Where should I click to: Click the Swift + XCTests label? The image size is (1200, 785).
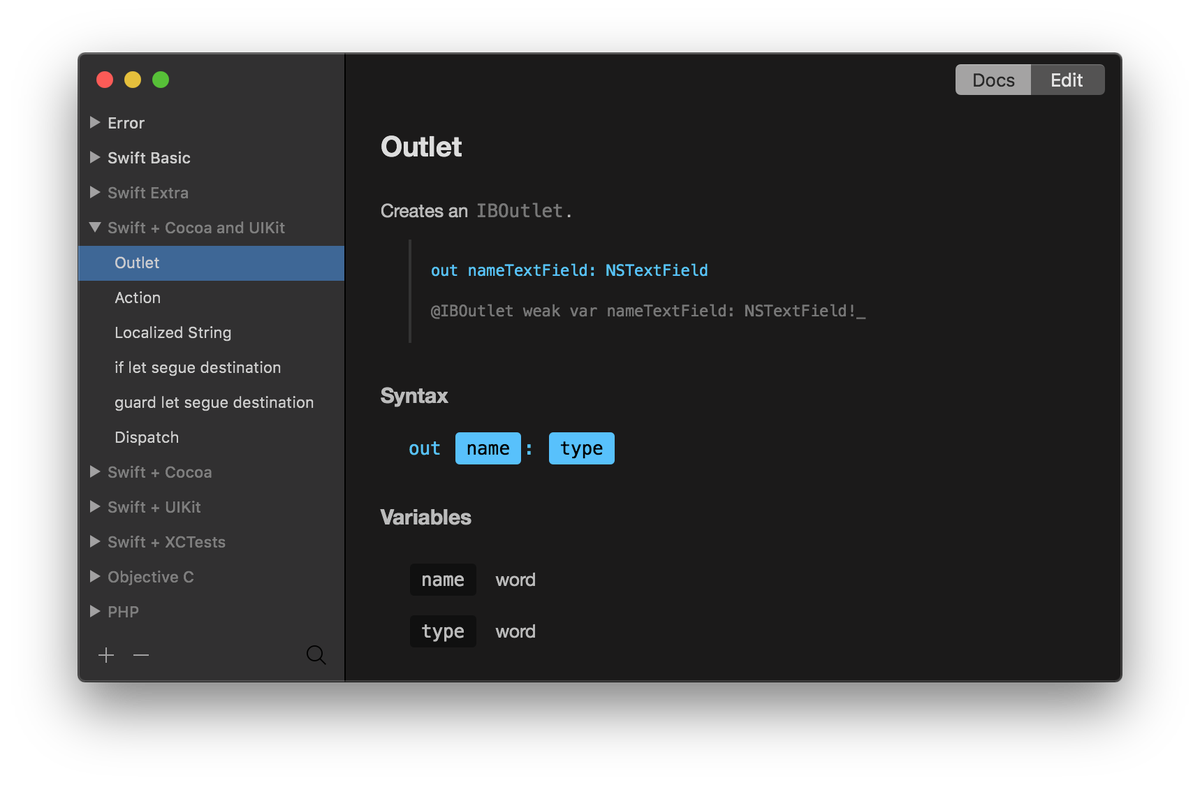click(166, 542)
